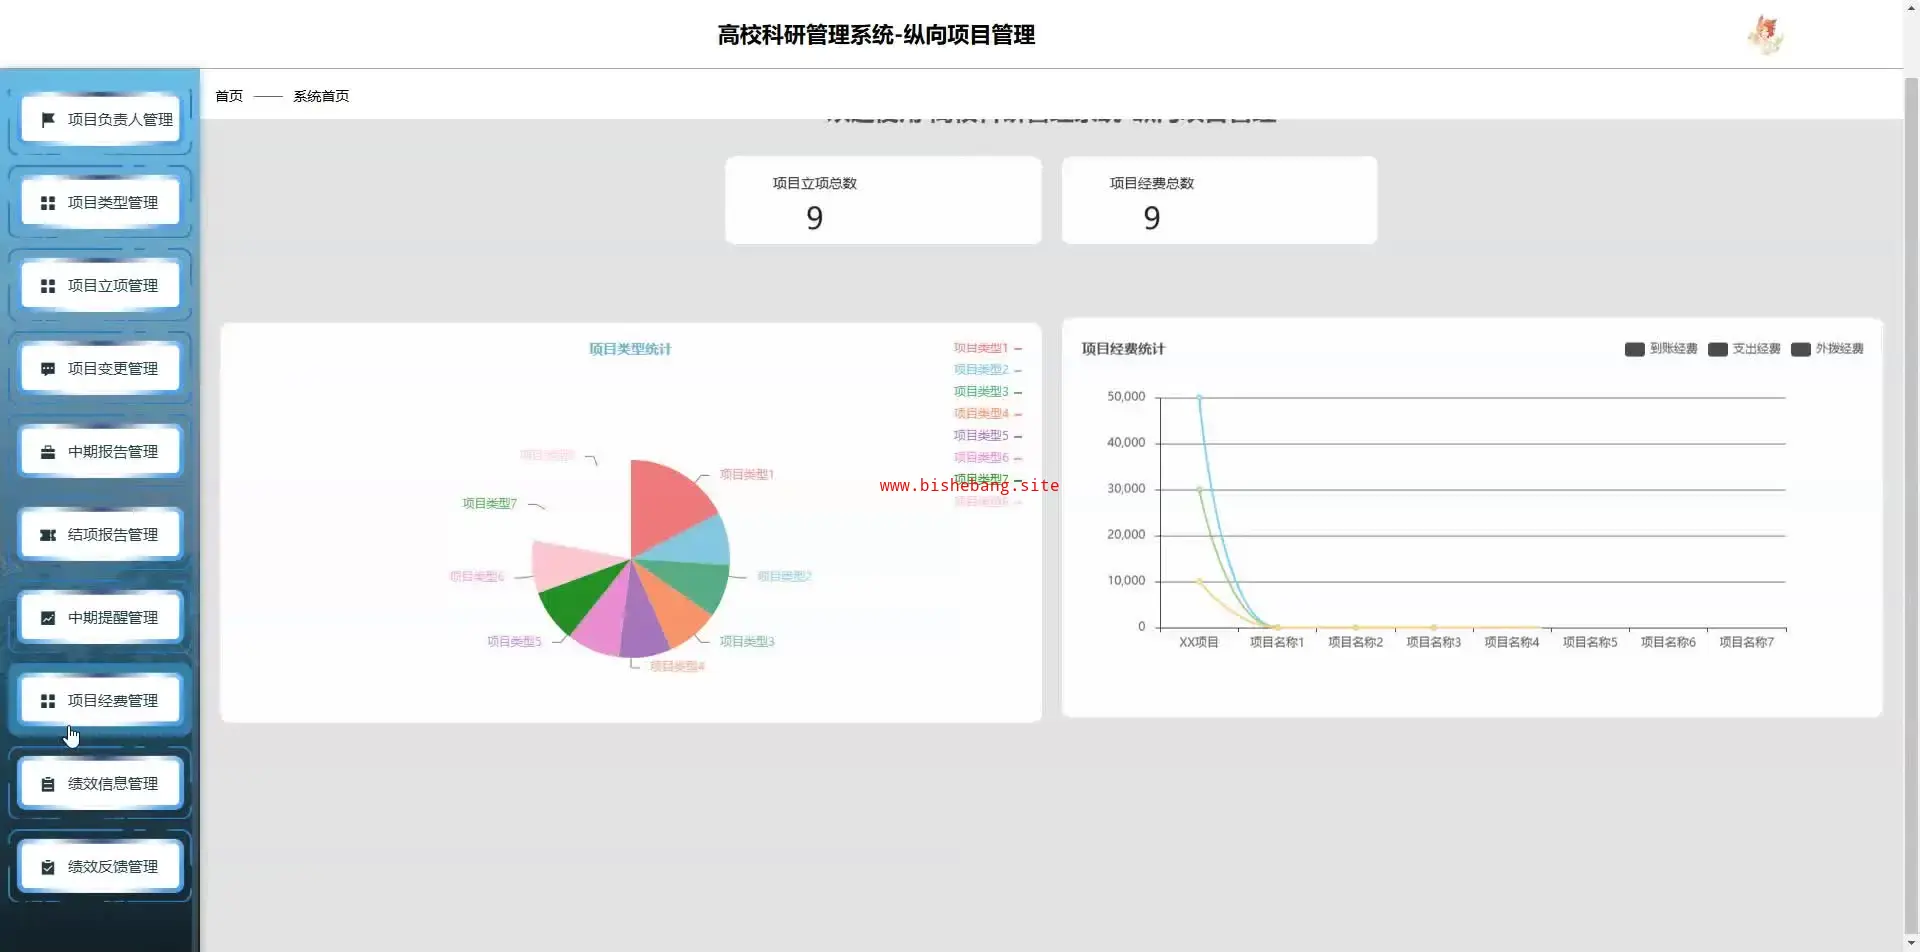Image resolution: width=1920 pixels, height=952 pixels.
Task: Click the 项目立项总数 statistics card
Action: tap(882, 200)
